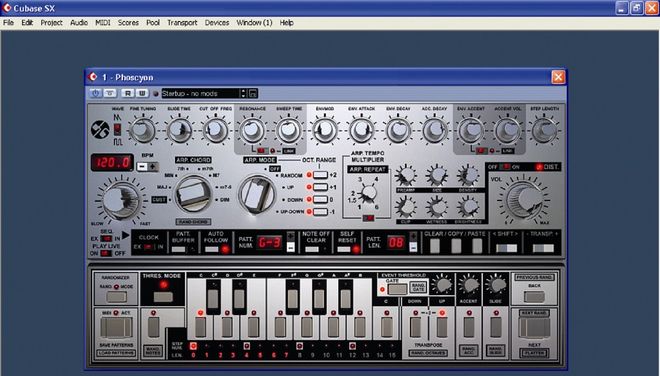Toggle the SEQ EX/IN switch
This screenshot has width=660, height=376.
105,238
